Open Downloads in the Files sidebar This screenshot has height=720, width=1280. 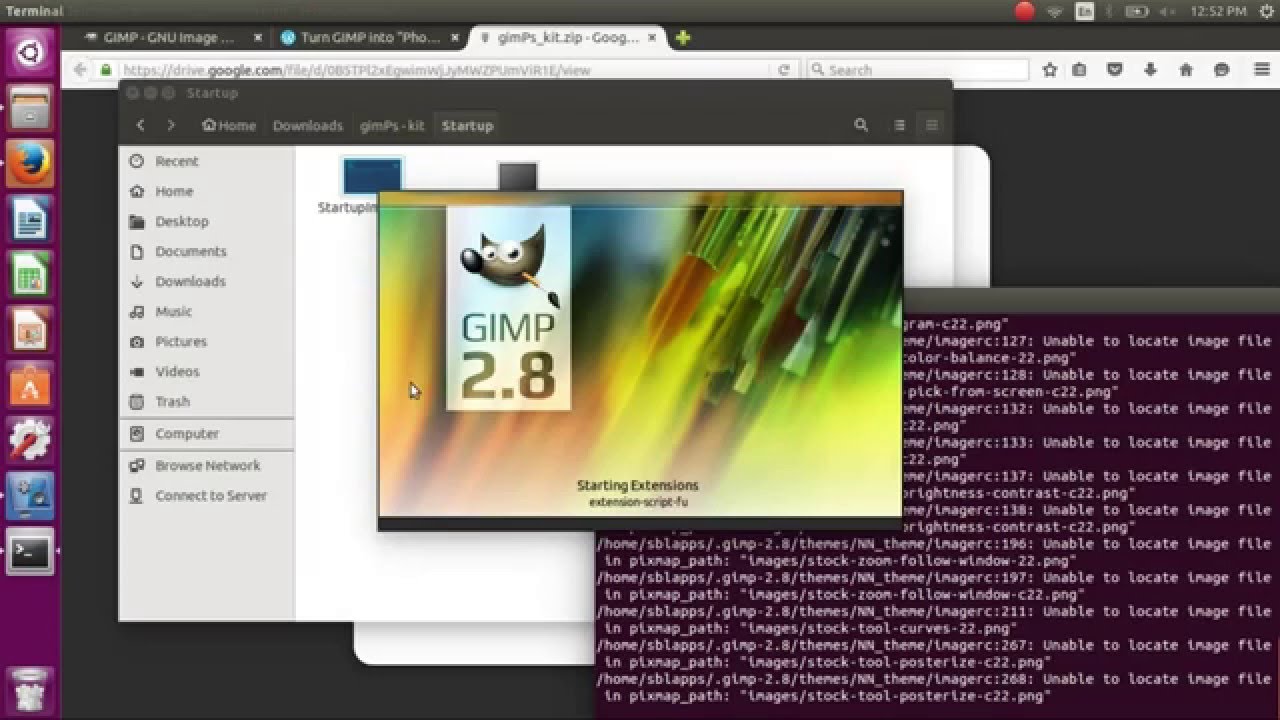point(206,281)
